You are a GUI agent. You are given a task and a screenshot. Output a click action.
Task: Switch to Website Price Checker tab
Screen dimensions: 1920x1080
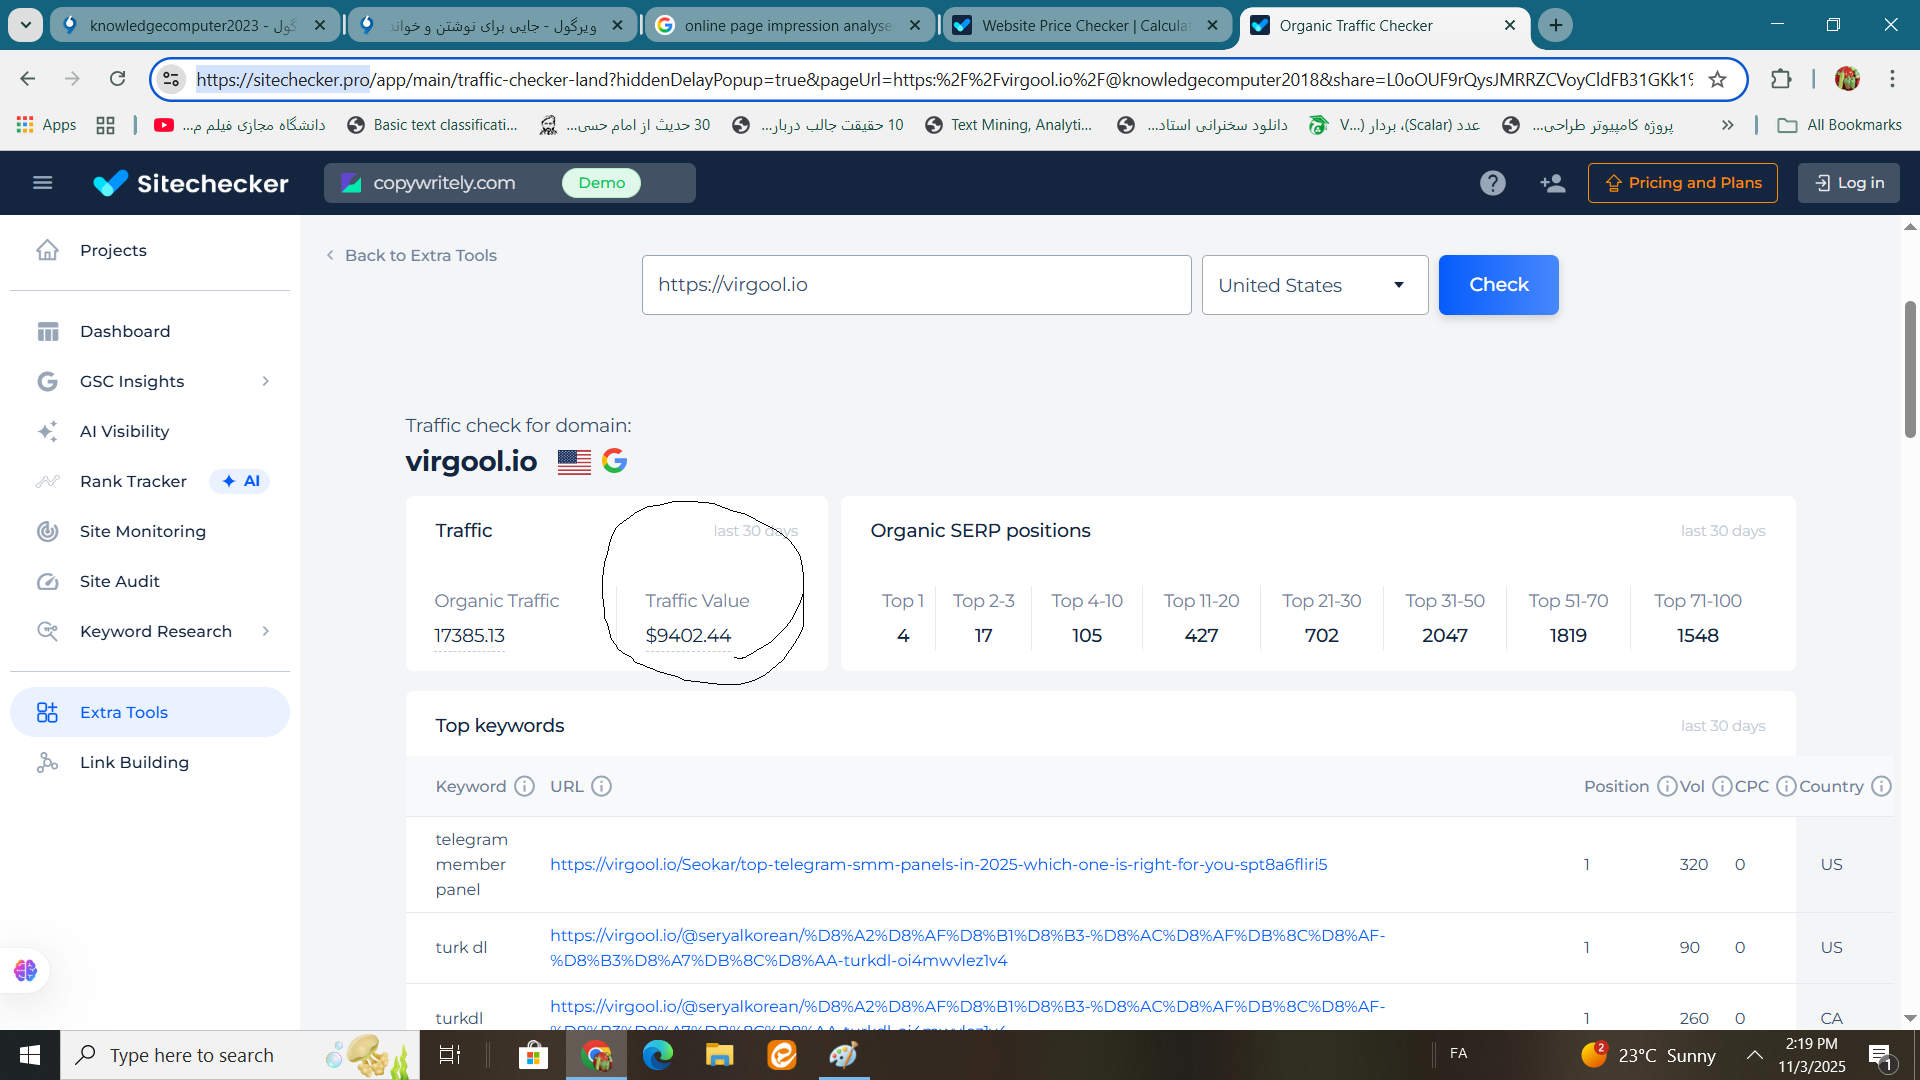[x=1085, y=25]
